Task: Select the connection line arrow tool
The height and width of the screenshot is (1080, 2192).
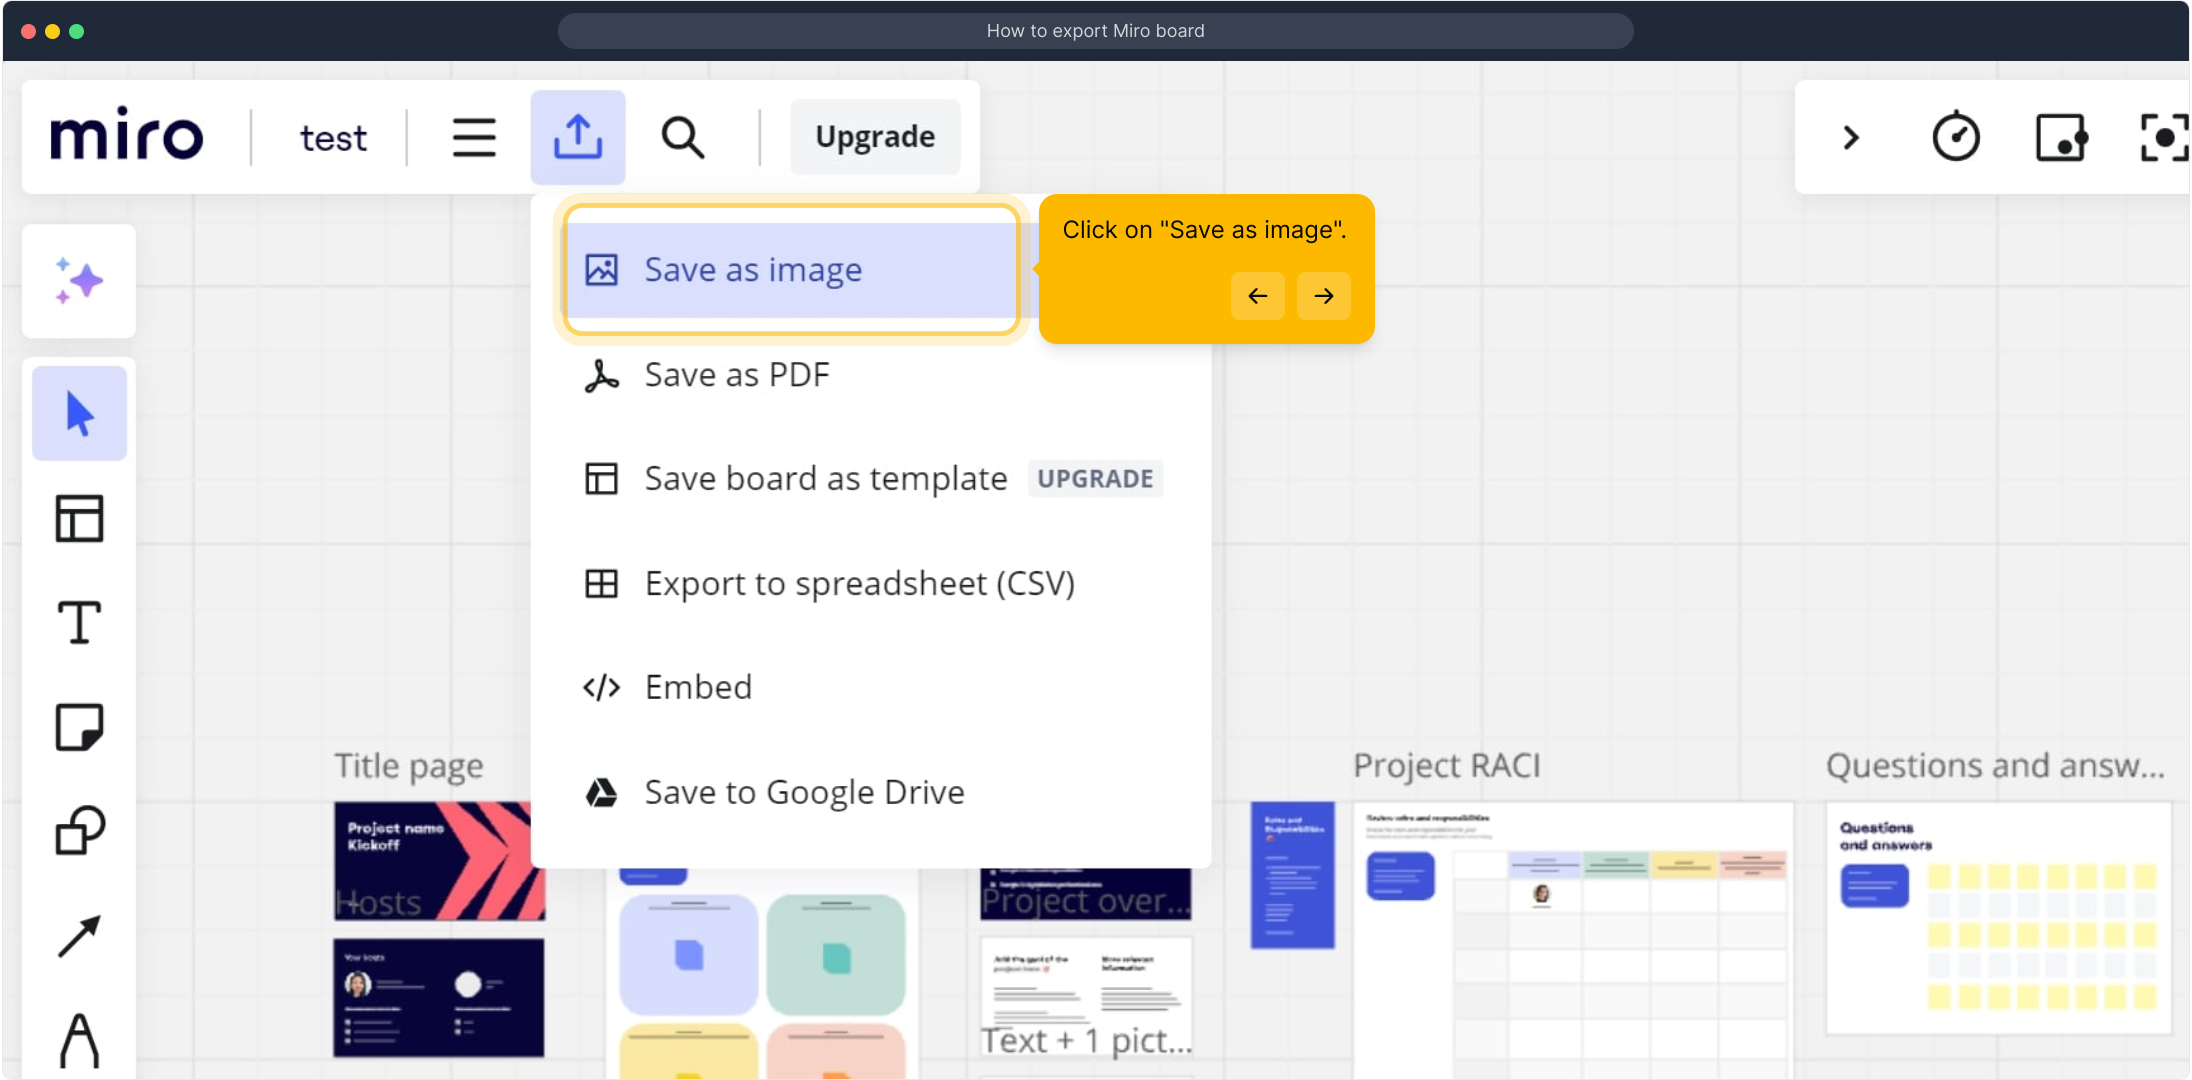Action: (x=79, y=936)
